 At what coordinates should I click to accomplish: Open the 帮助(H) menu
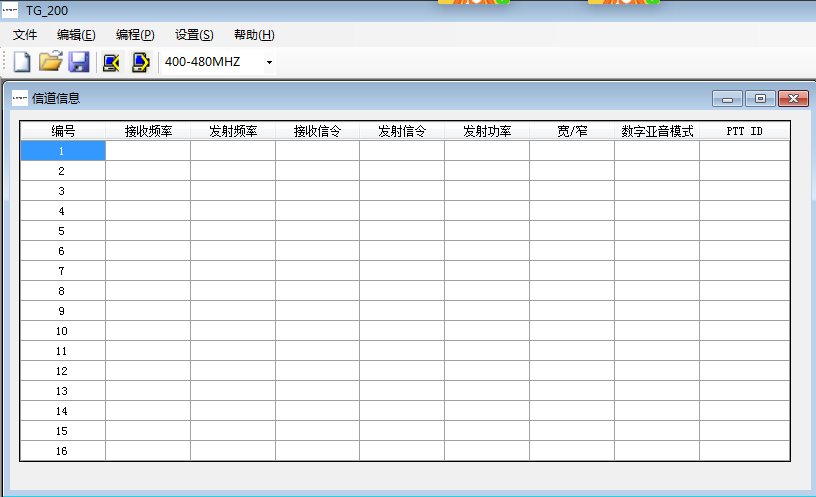(254, 35)
